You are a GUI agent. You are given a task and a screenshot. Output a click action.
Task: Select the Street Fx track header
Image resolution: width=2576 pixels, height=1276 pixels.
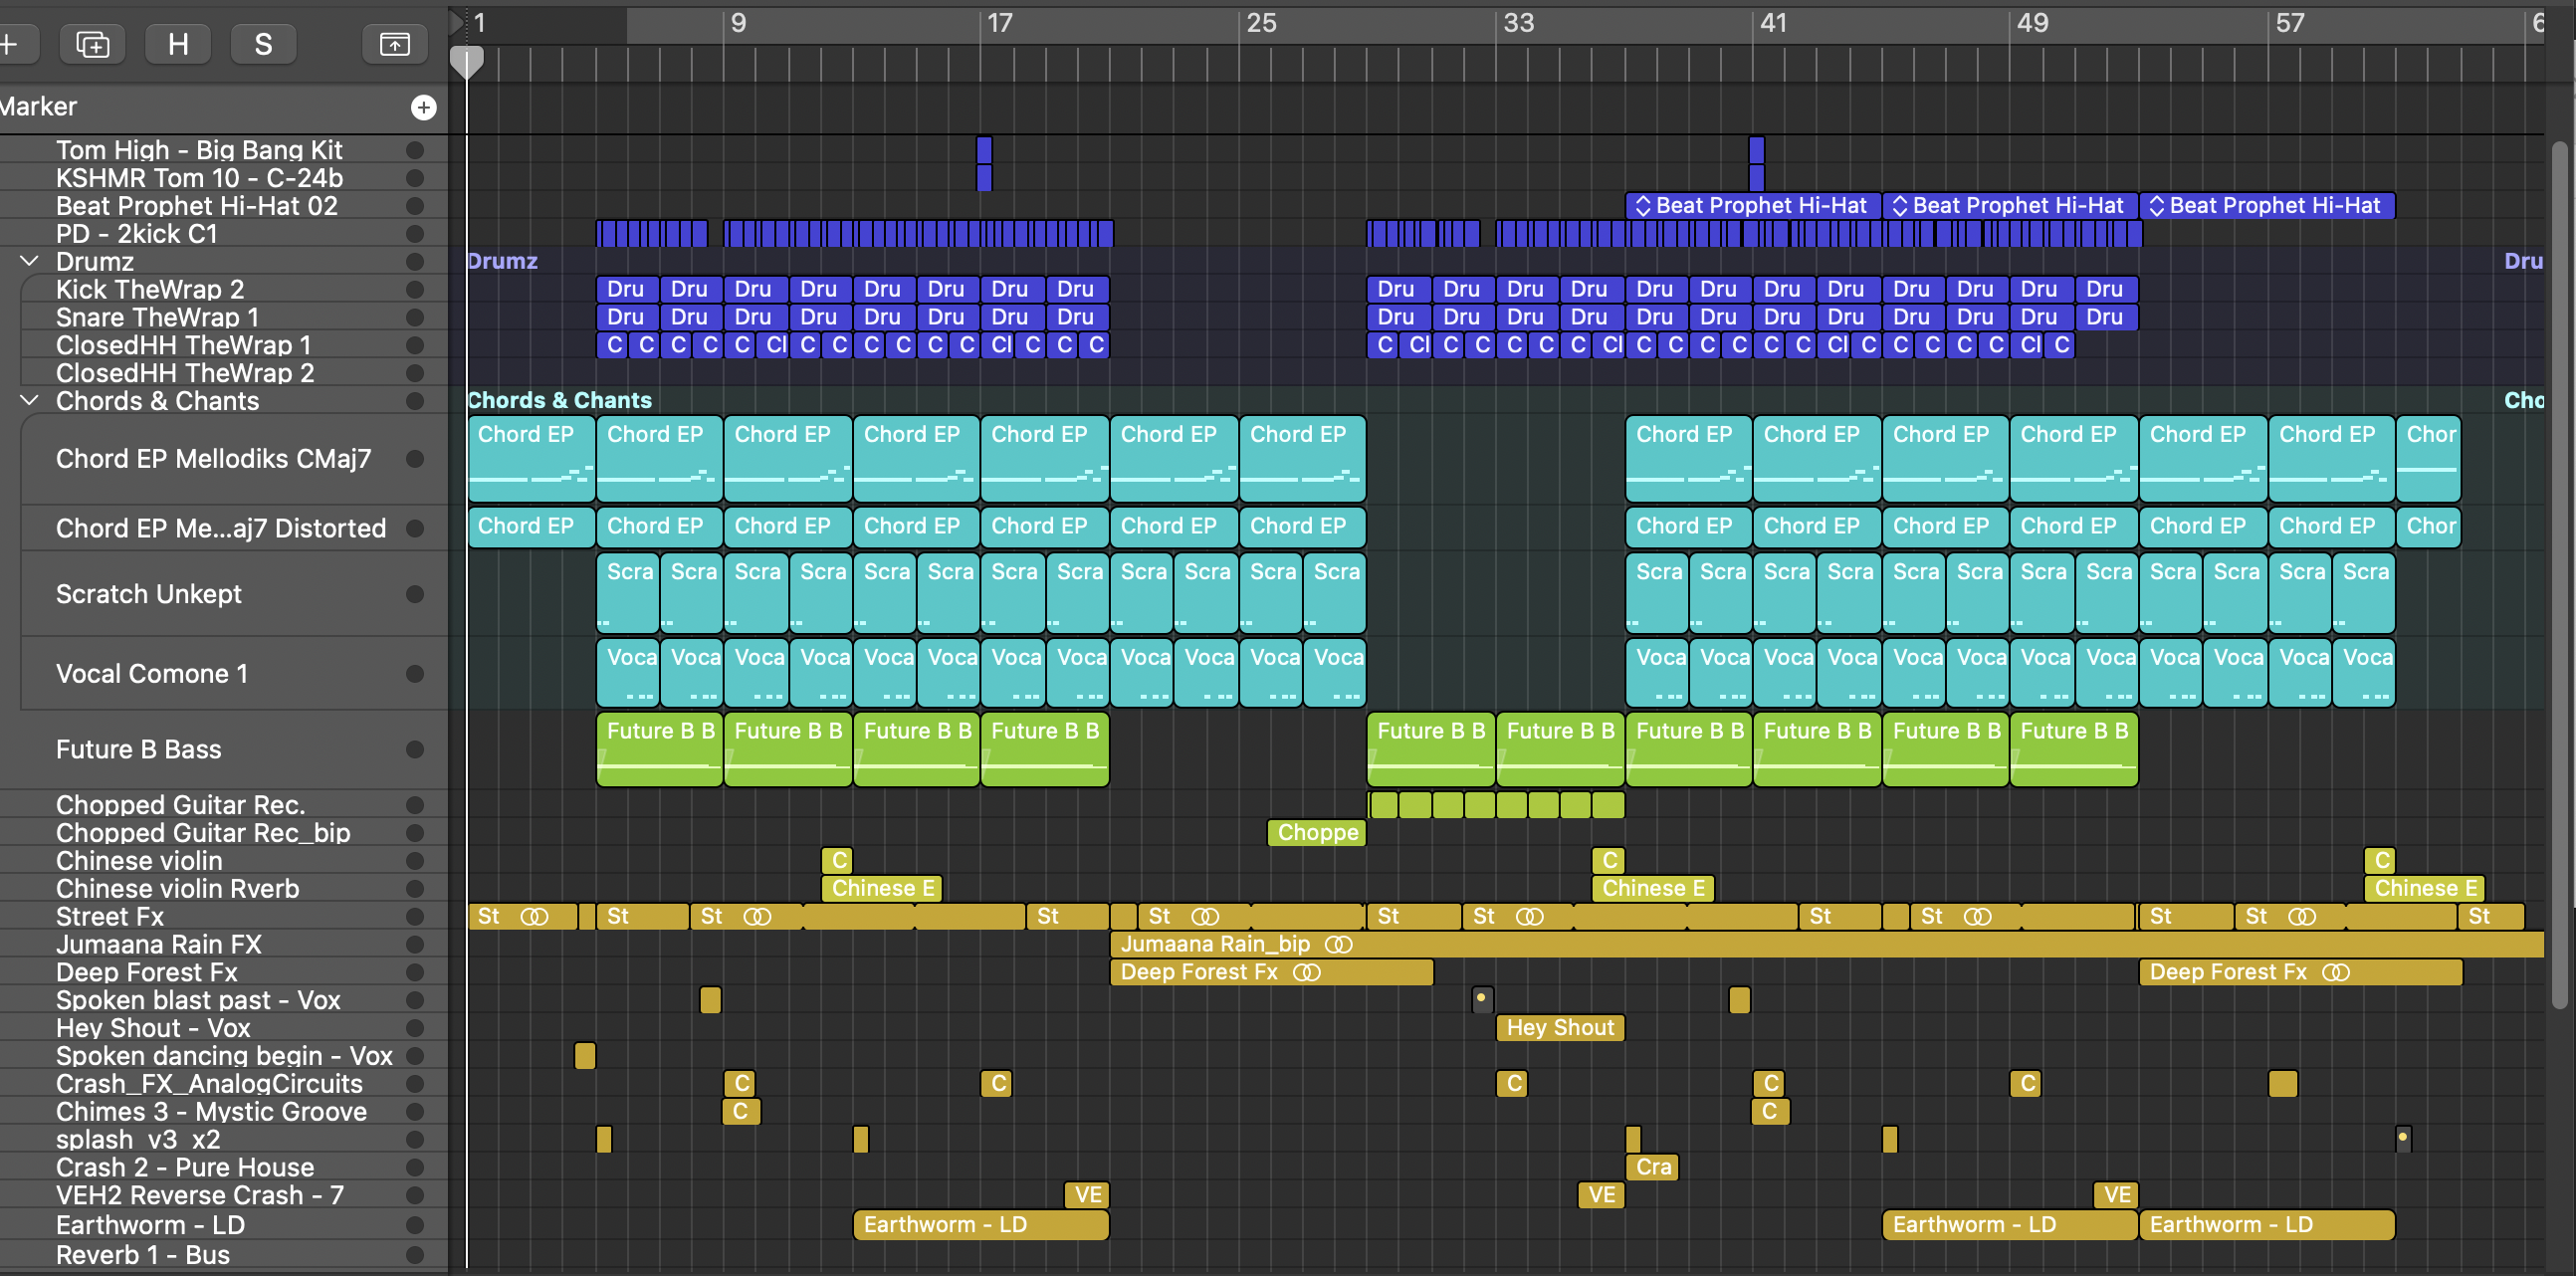[110, 916]
